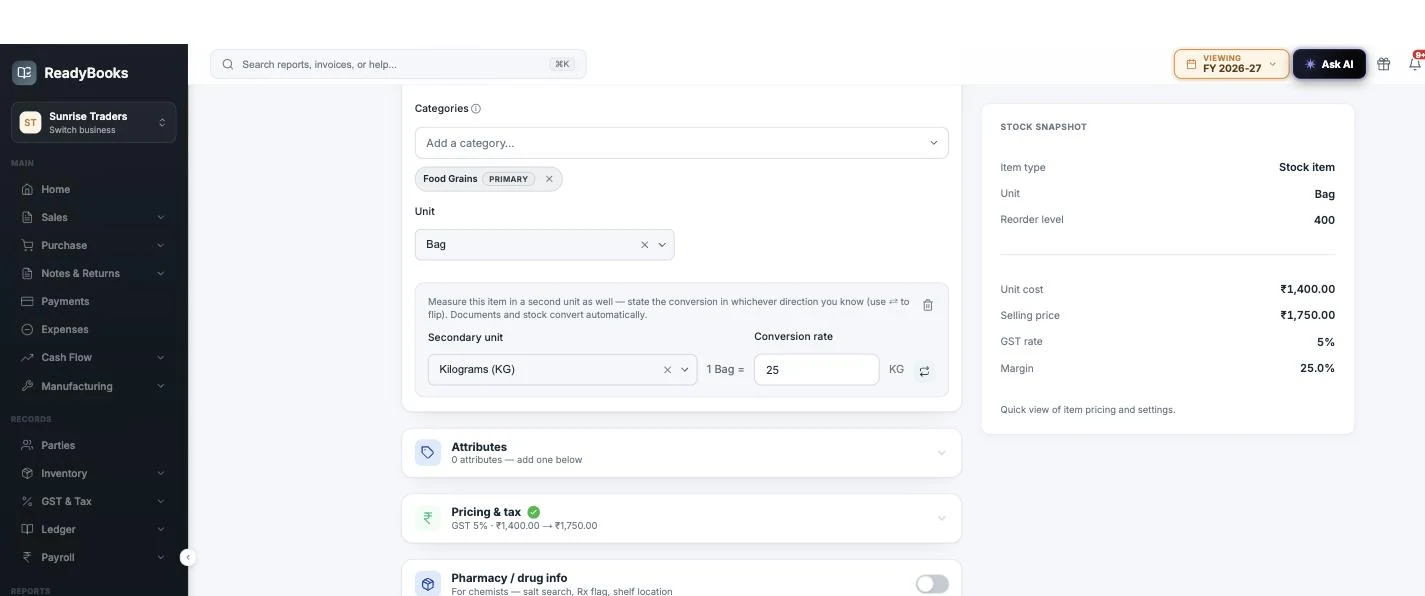Delete the secondary unit with trash icon
Viewport: 1425px width, 596px height.
pos(927,305)
